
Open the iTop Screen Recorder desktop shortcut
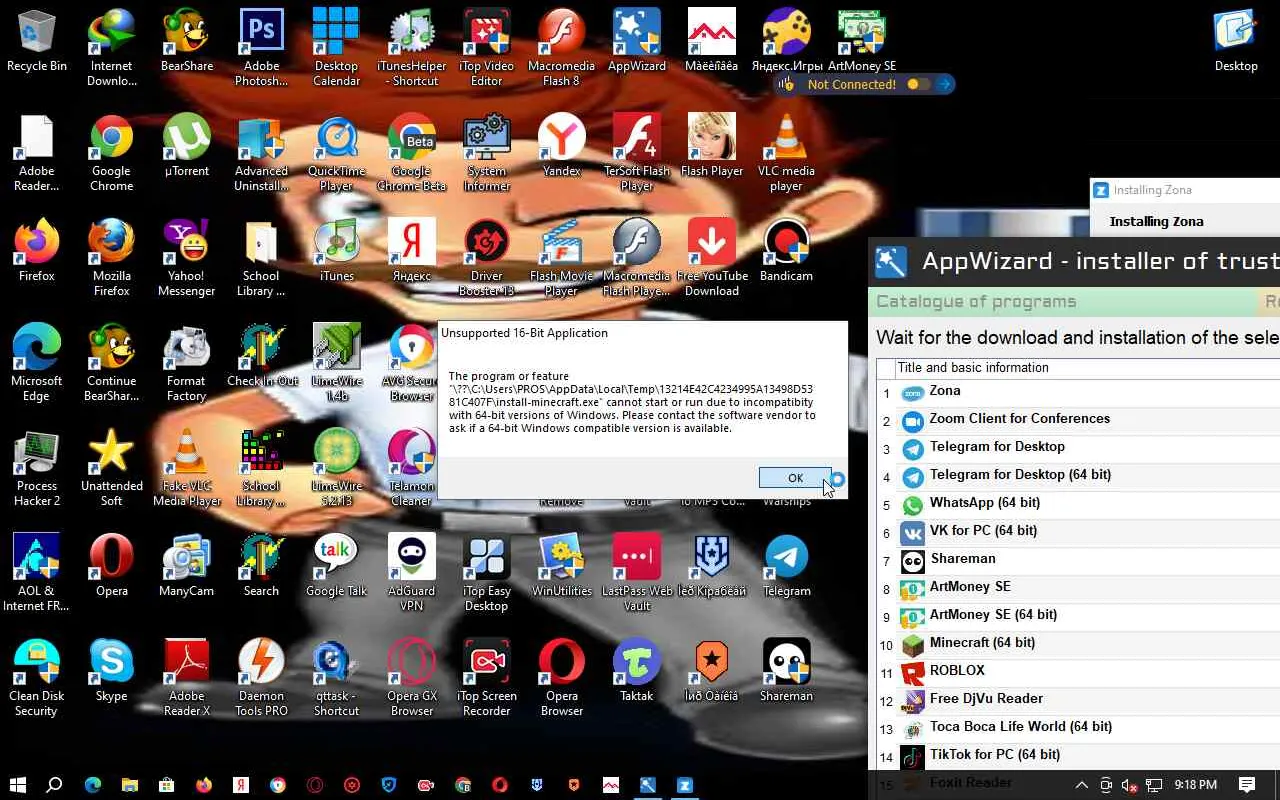coord(487,678)
